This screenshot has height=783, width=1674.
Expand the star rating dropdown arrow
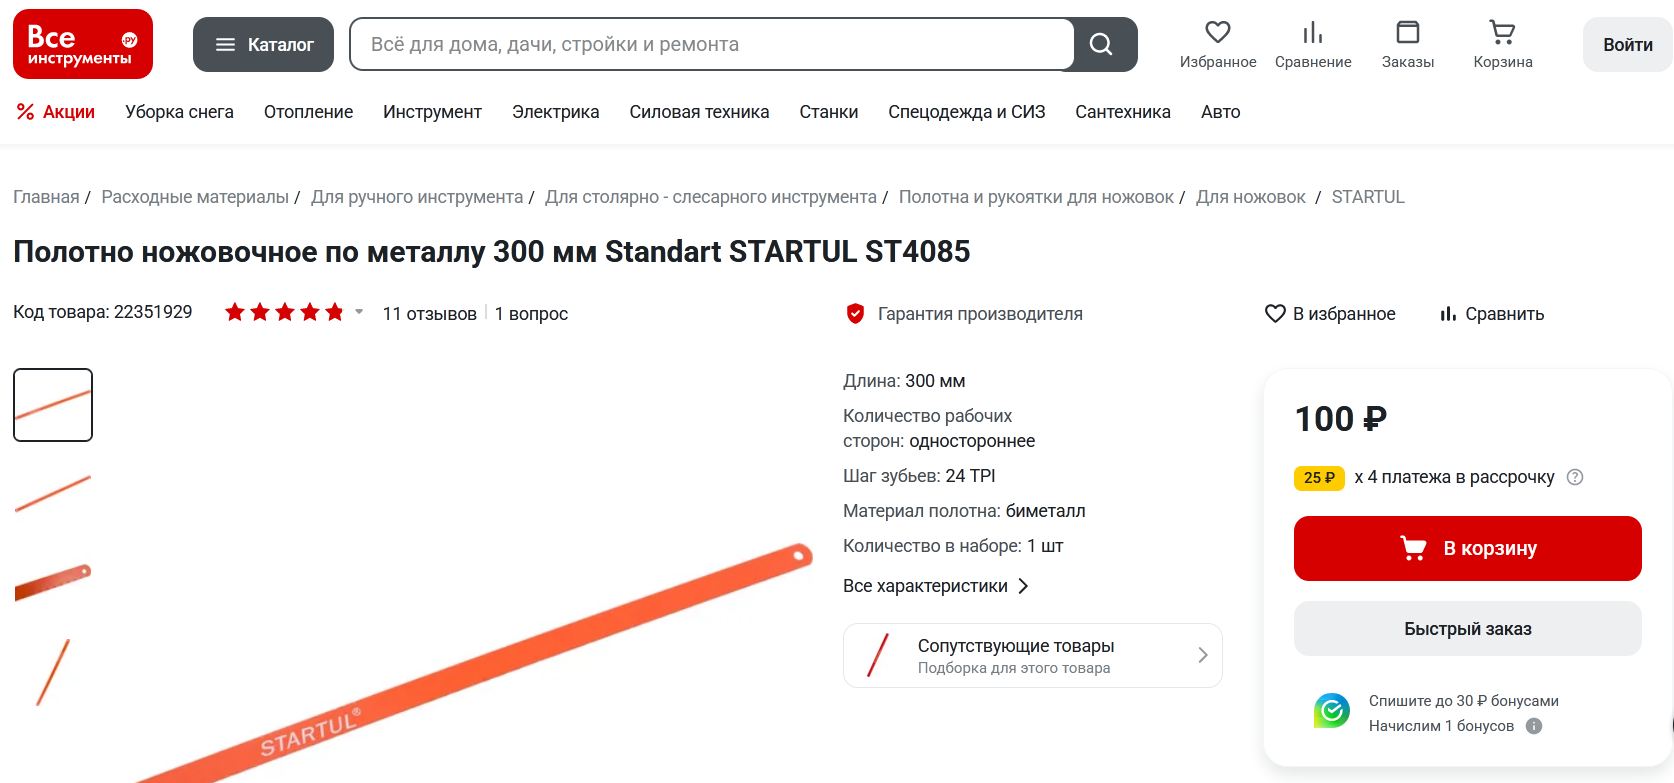point(359,312)
